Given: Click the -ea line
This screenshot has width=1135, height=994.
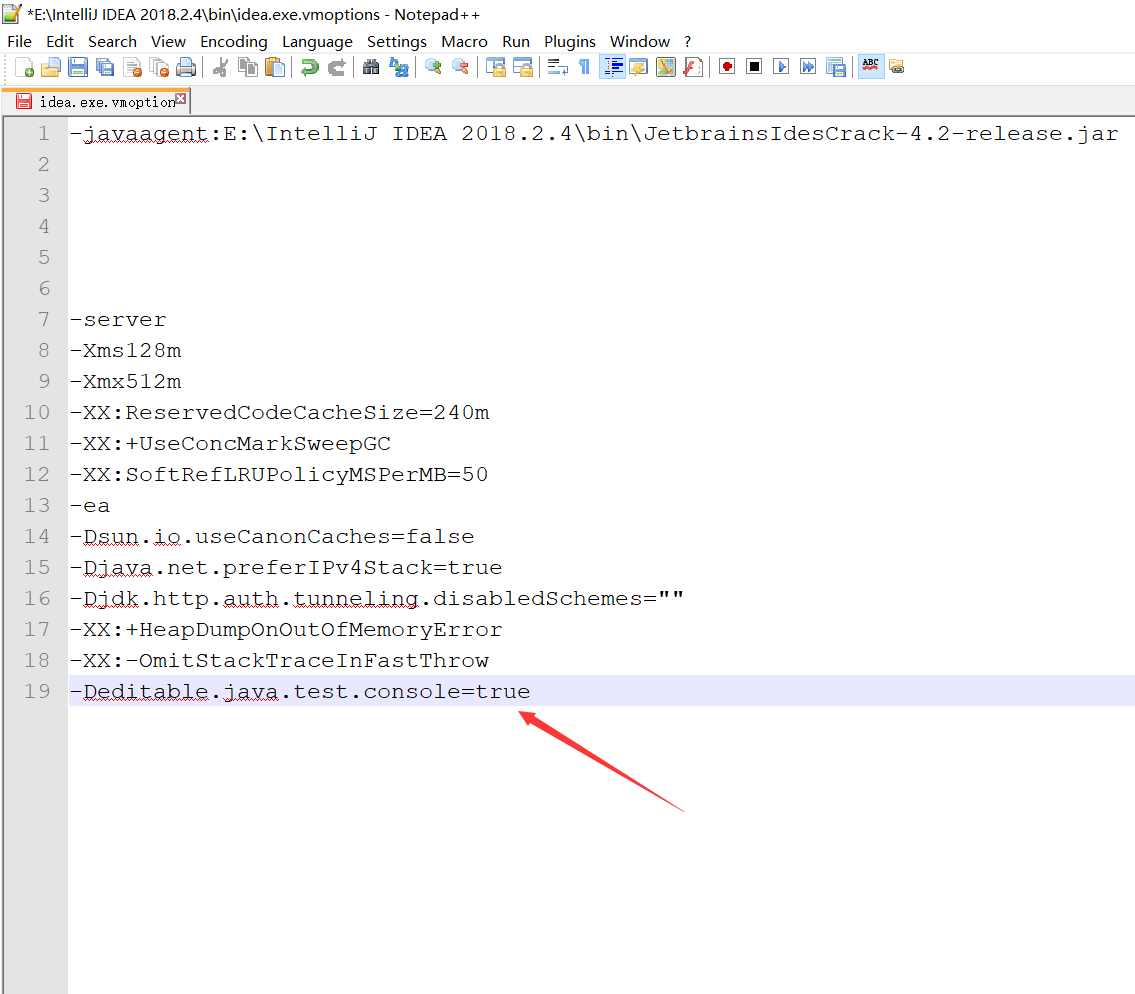Looking at the screenshot, I should click(x=90, y=506).
